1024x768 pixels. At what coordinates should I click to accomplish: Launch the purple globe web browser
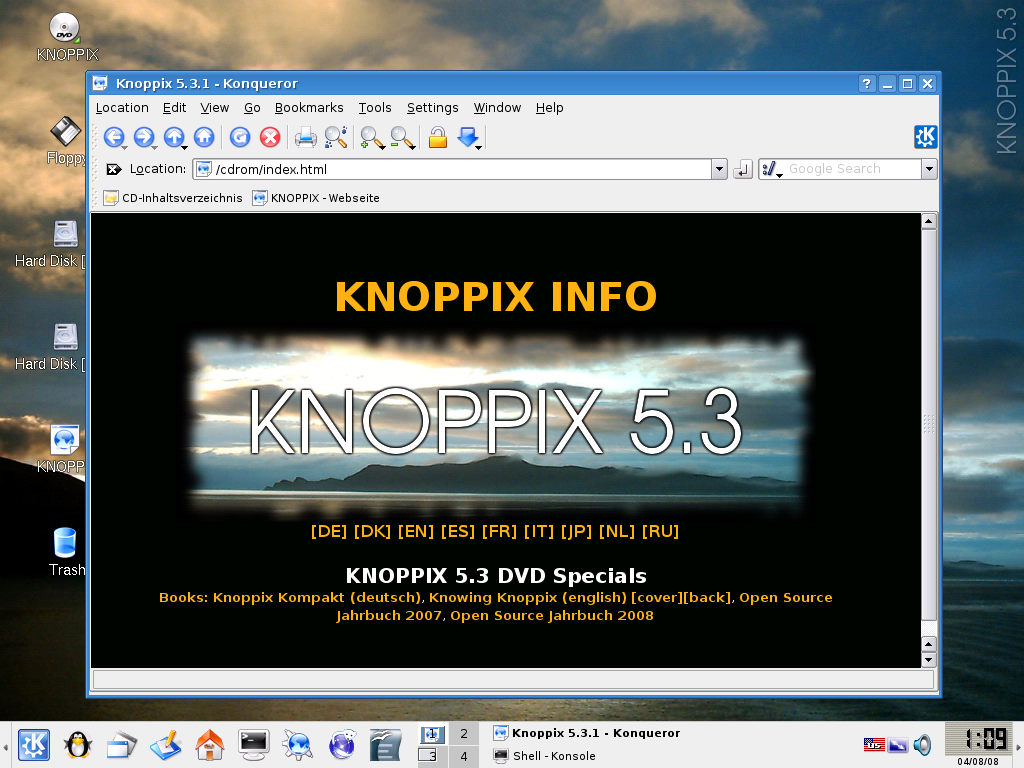pyautogui.click(x=342, y=744)
